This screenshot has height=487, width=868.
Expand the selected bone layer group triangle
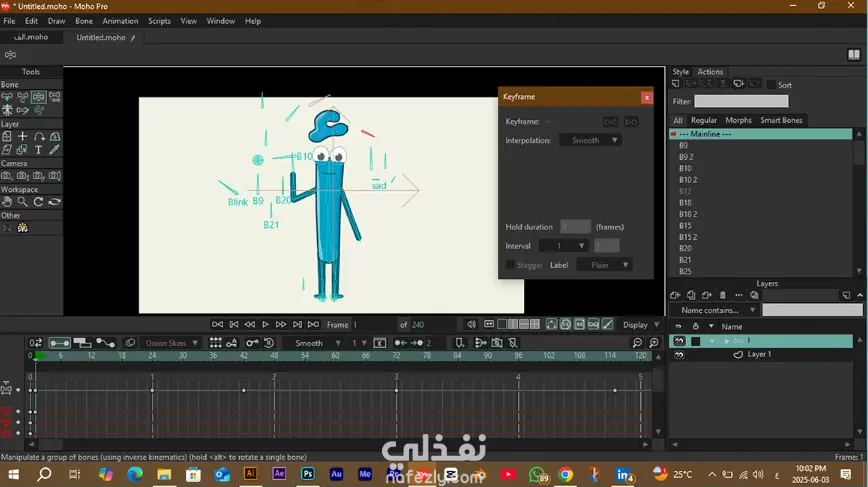click(727, 341)
